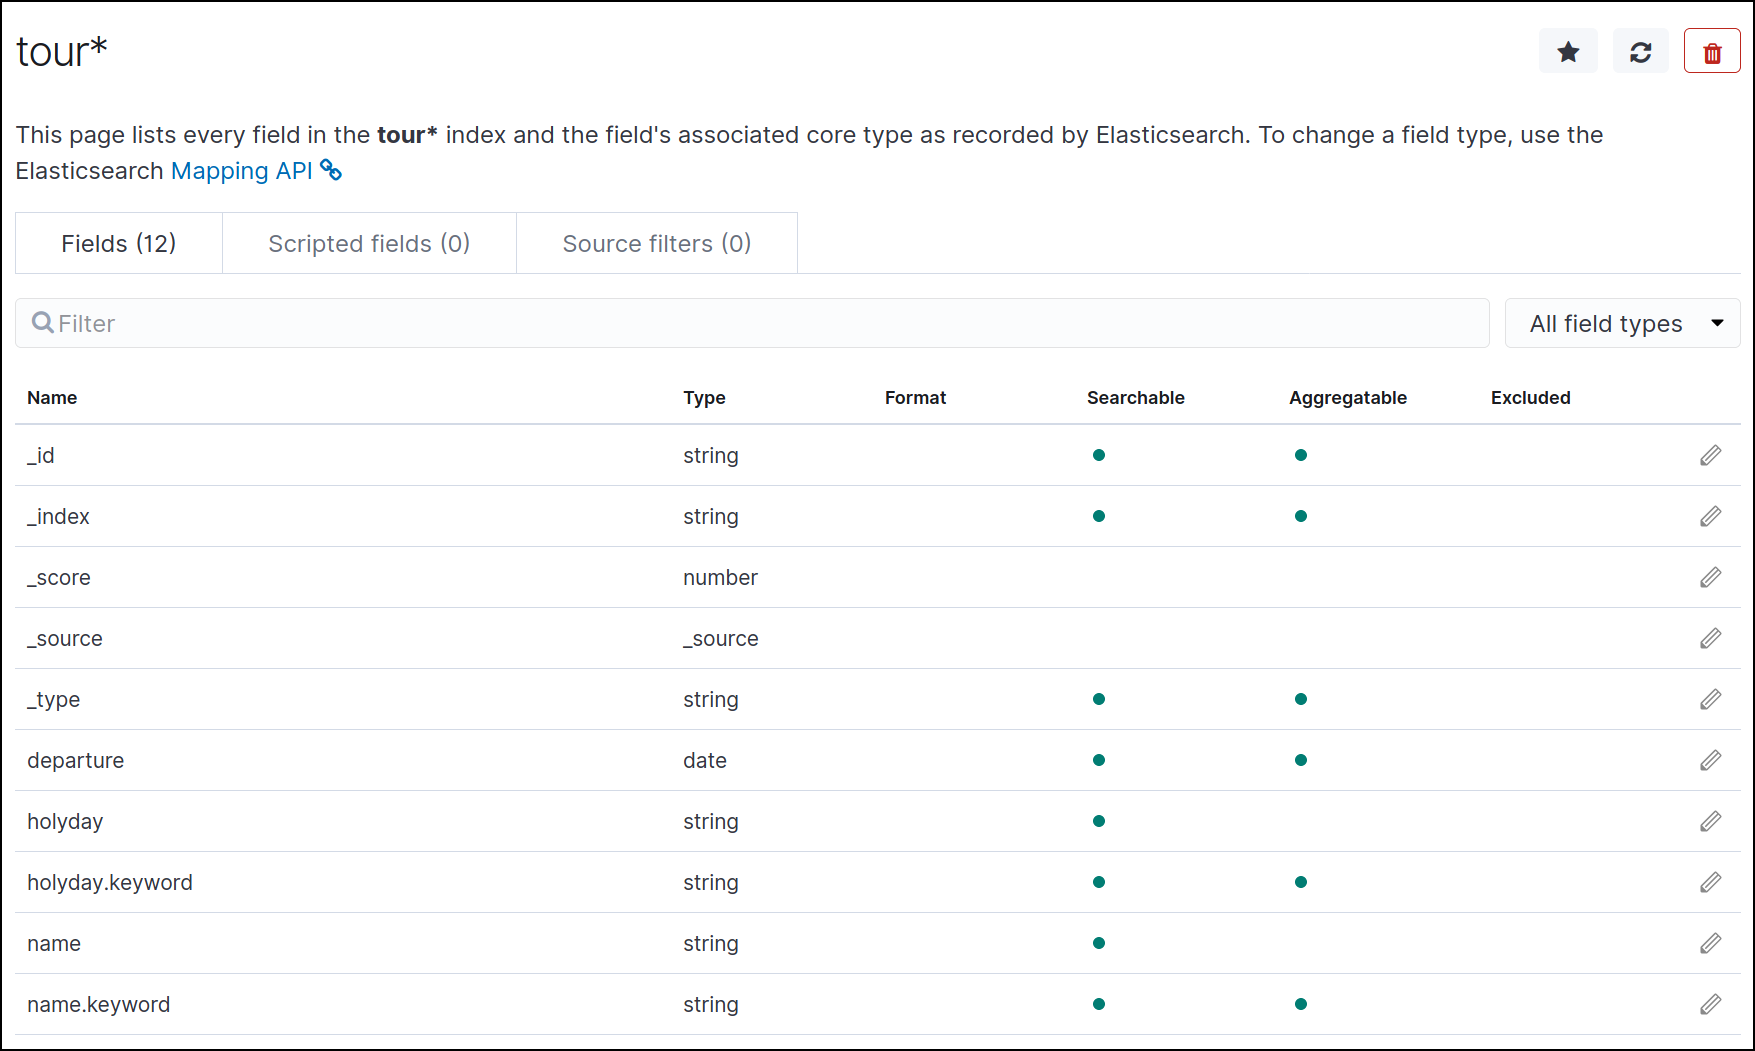The image size is (1755, 1051).
Task: Sort by the Type column header
Action: pyautogui.click(x=704, y=398)
